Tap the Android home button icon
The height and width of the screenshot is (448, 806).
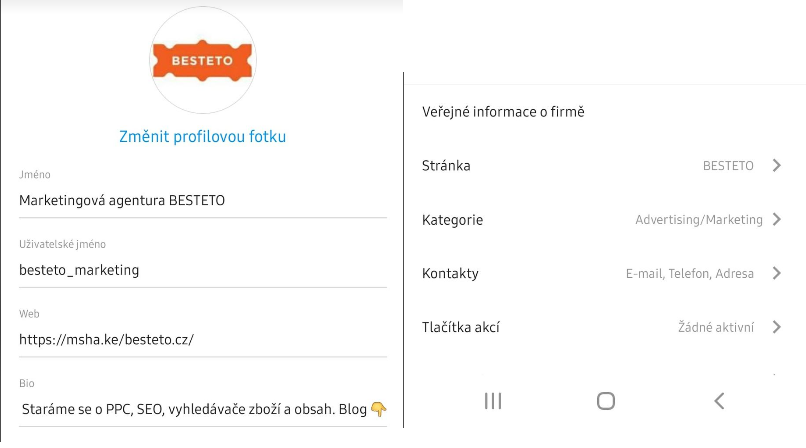pos(606,401)
